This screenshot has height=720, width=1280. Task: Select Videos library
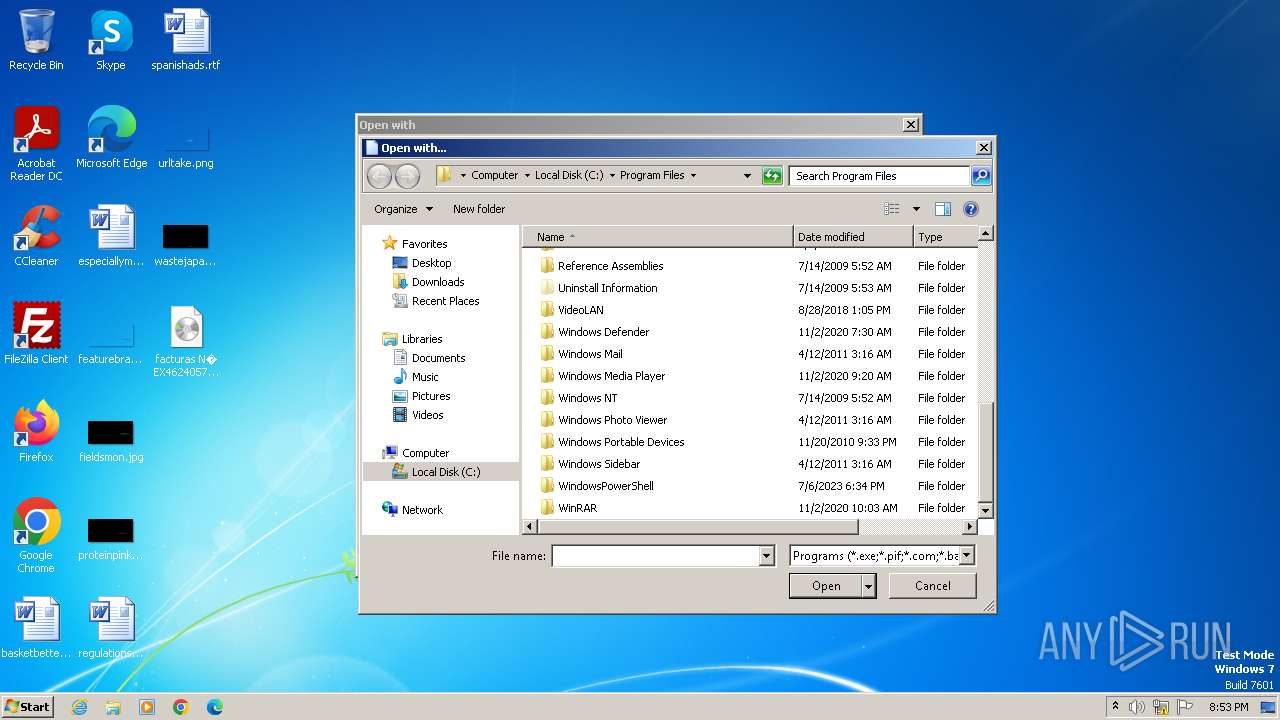(x=427, y=415)
